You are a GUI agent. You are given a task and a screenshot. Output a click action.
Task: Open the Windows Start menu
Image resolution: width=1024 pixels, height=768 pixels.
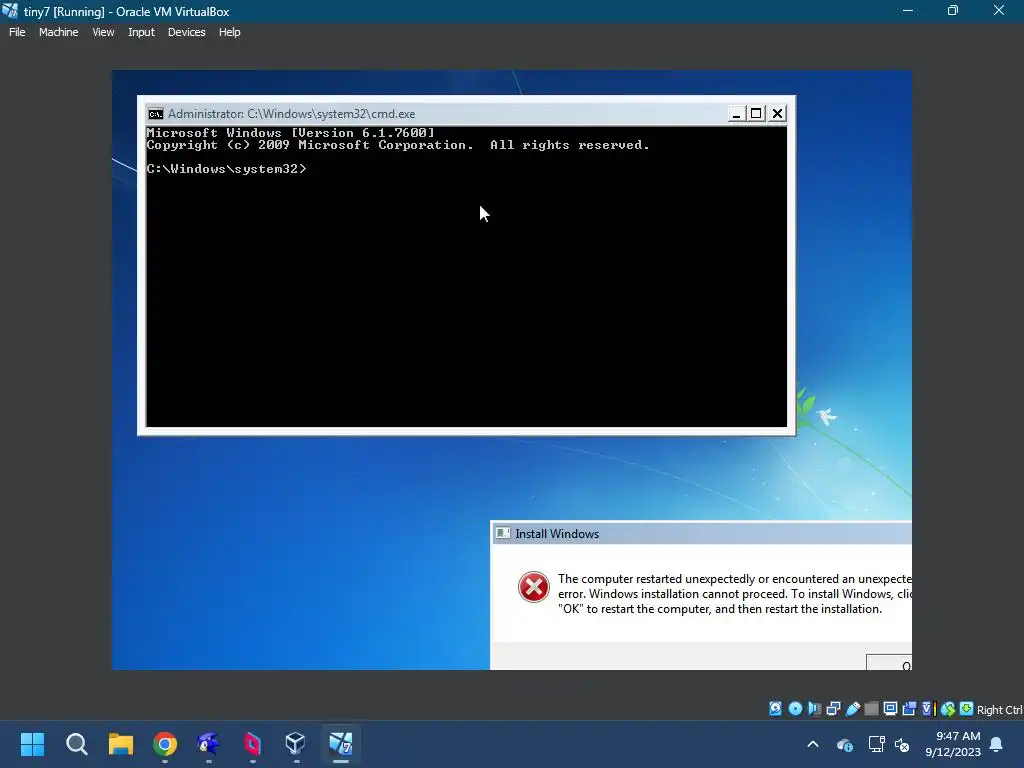[32, 744]
